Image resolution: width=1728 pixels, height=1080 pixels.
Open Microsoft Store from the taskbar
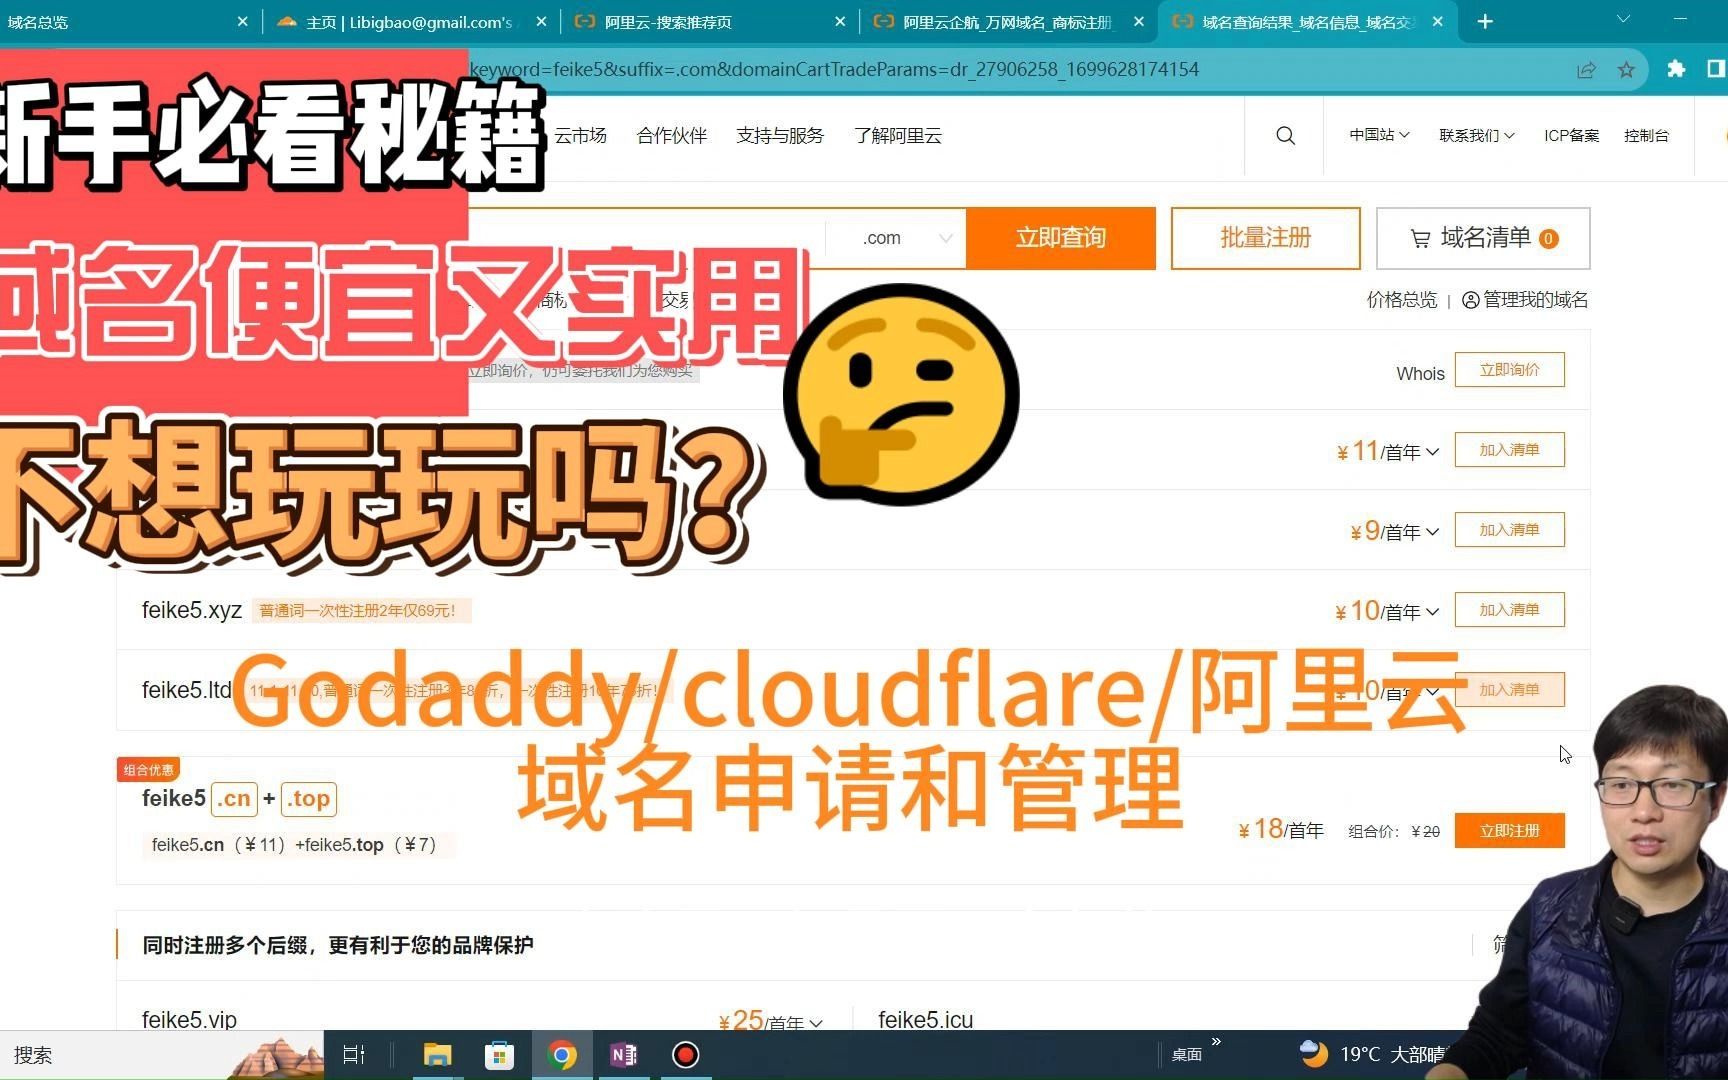[x=499, y=1055]
